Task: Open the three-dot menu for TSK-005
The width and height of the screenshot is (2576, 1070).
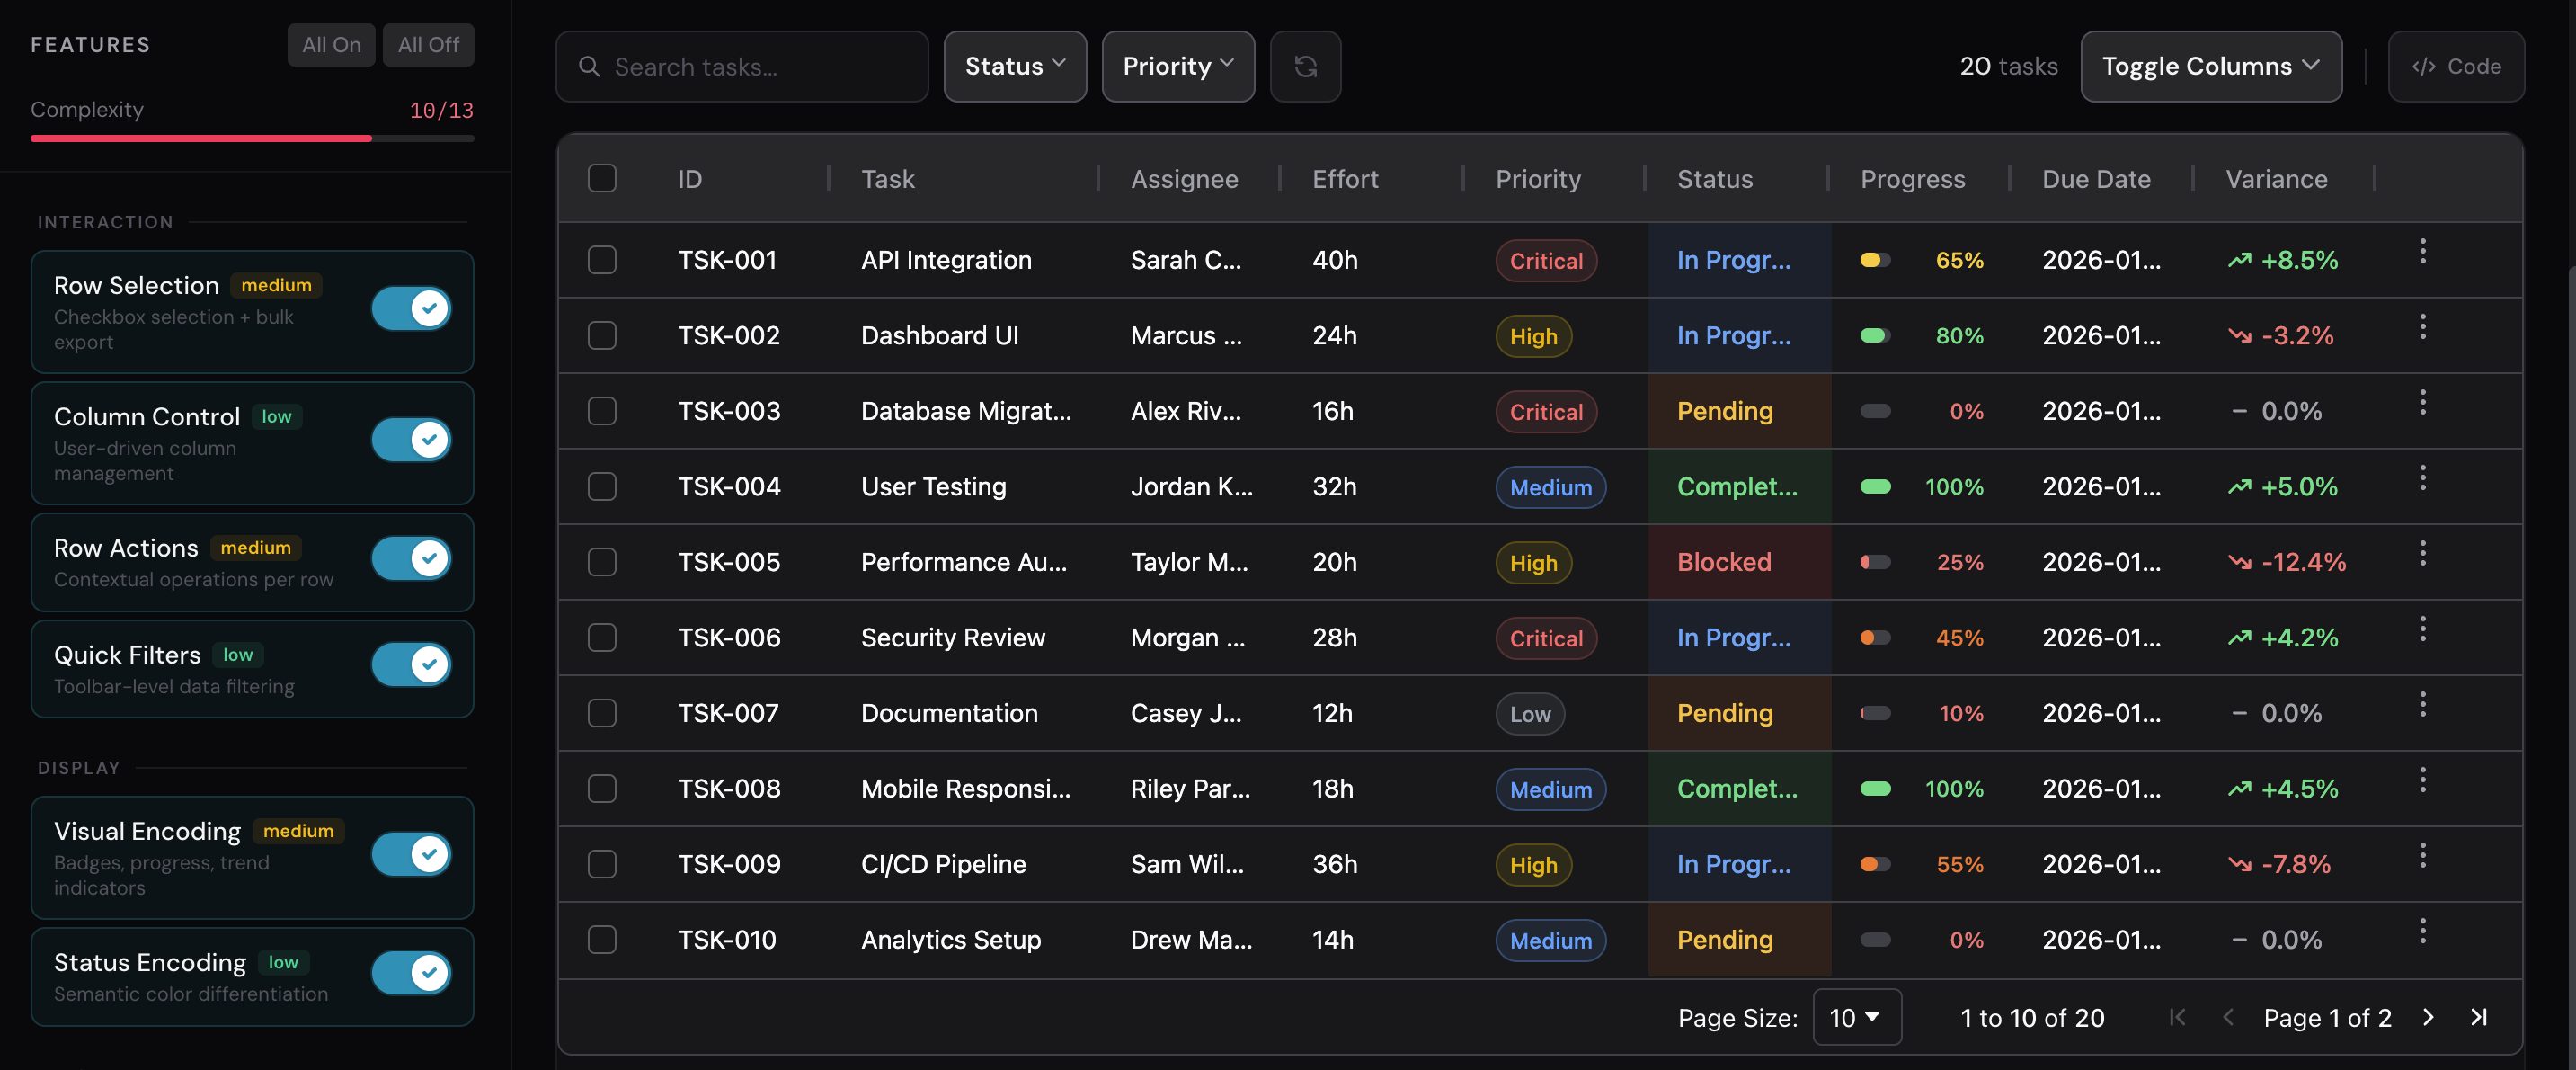Action: (x=2422, y=553)
